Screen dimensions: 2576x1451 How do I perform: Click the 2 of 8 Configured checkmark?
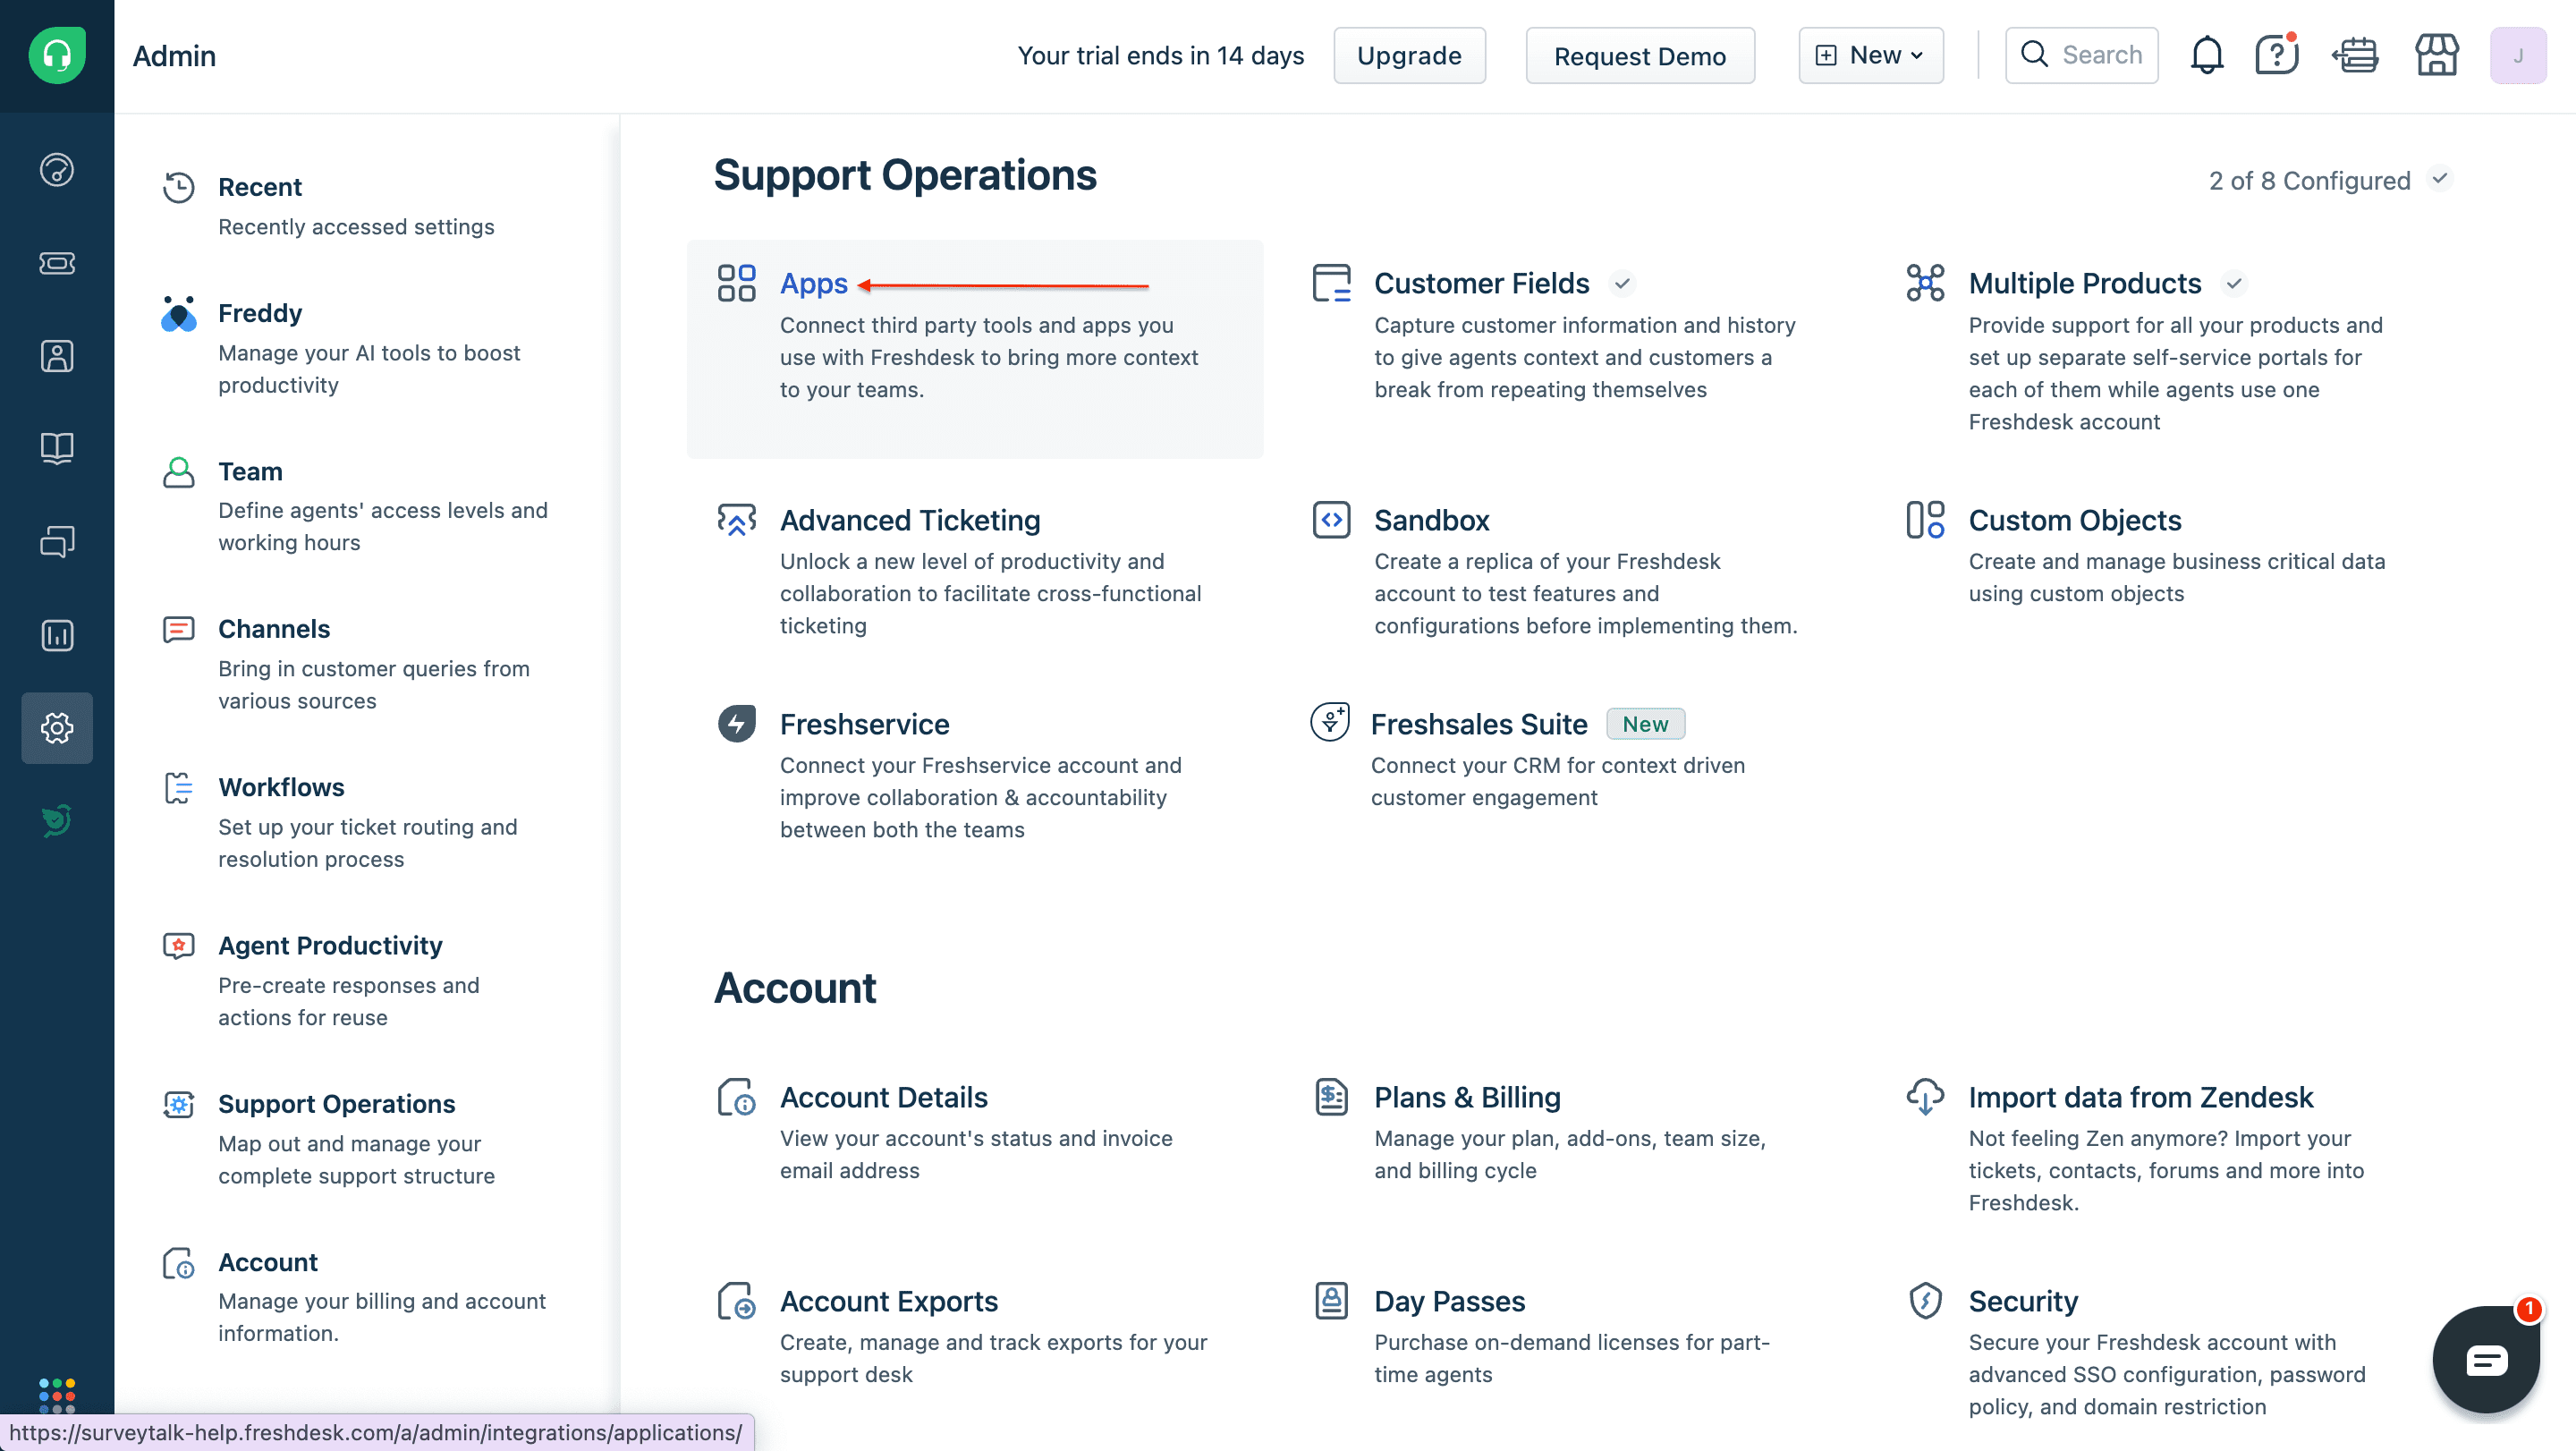coord(2440,179)
